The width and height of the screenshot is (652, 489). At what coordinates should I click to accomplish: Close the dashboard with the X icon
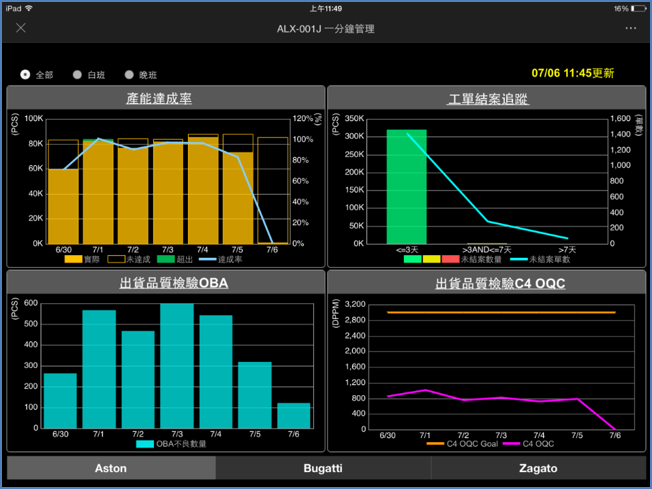click(21, 28)
